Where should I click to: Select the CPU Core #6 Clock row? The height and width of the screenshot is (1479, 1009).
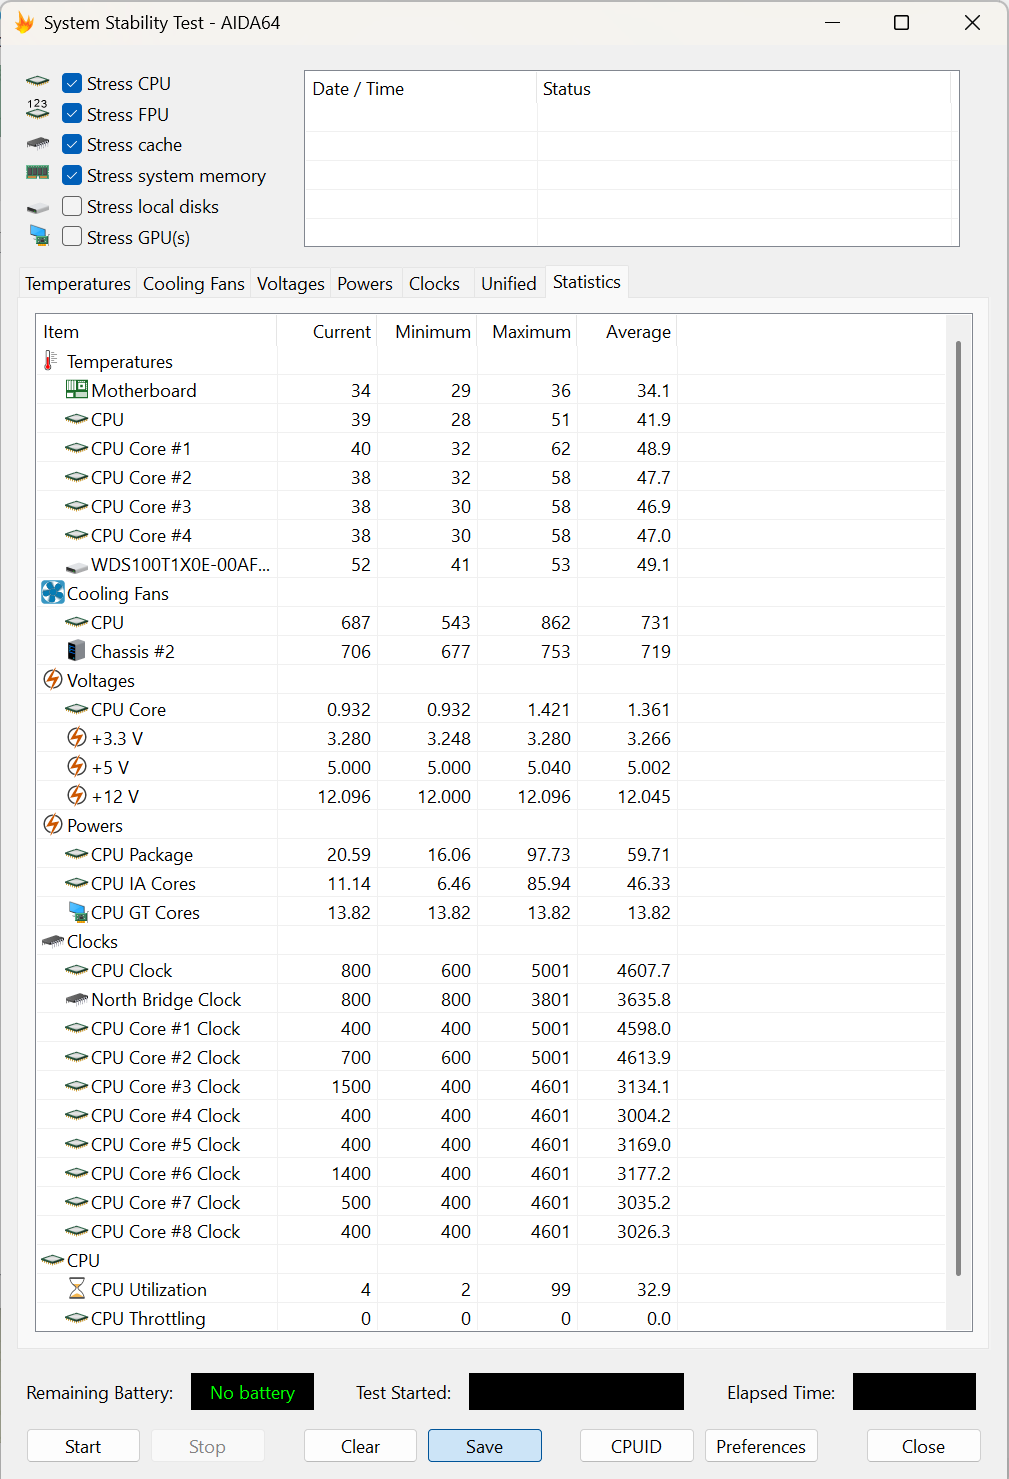(x=490, y=1173)
